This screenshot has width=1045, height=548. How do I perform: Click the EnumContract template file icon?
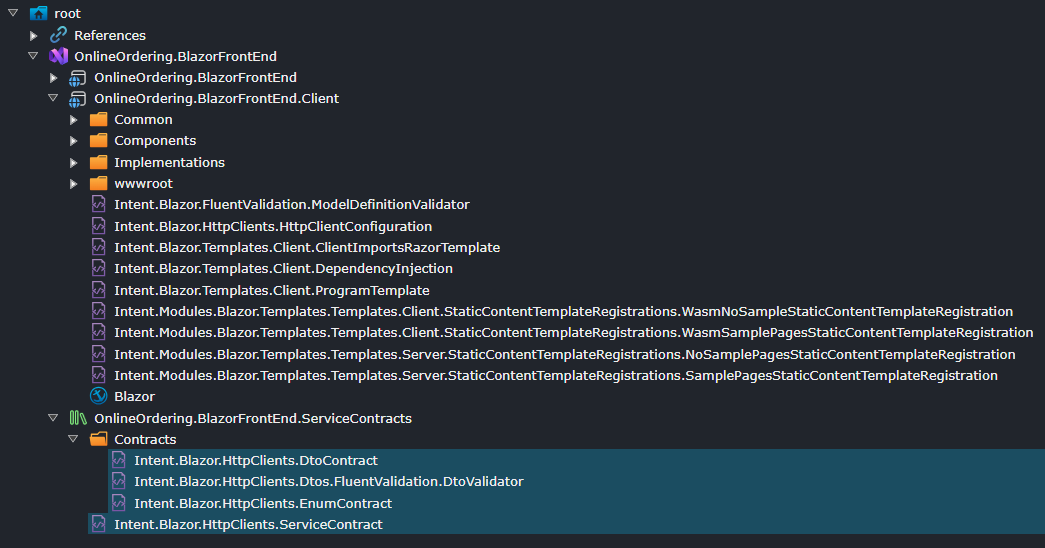[118, 503]
